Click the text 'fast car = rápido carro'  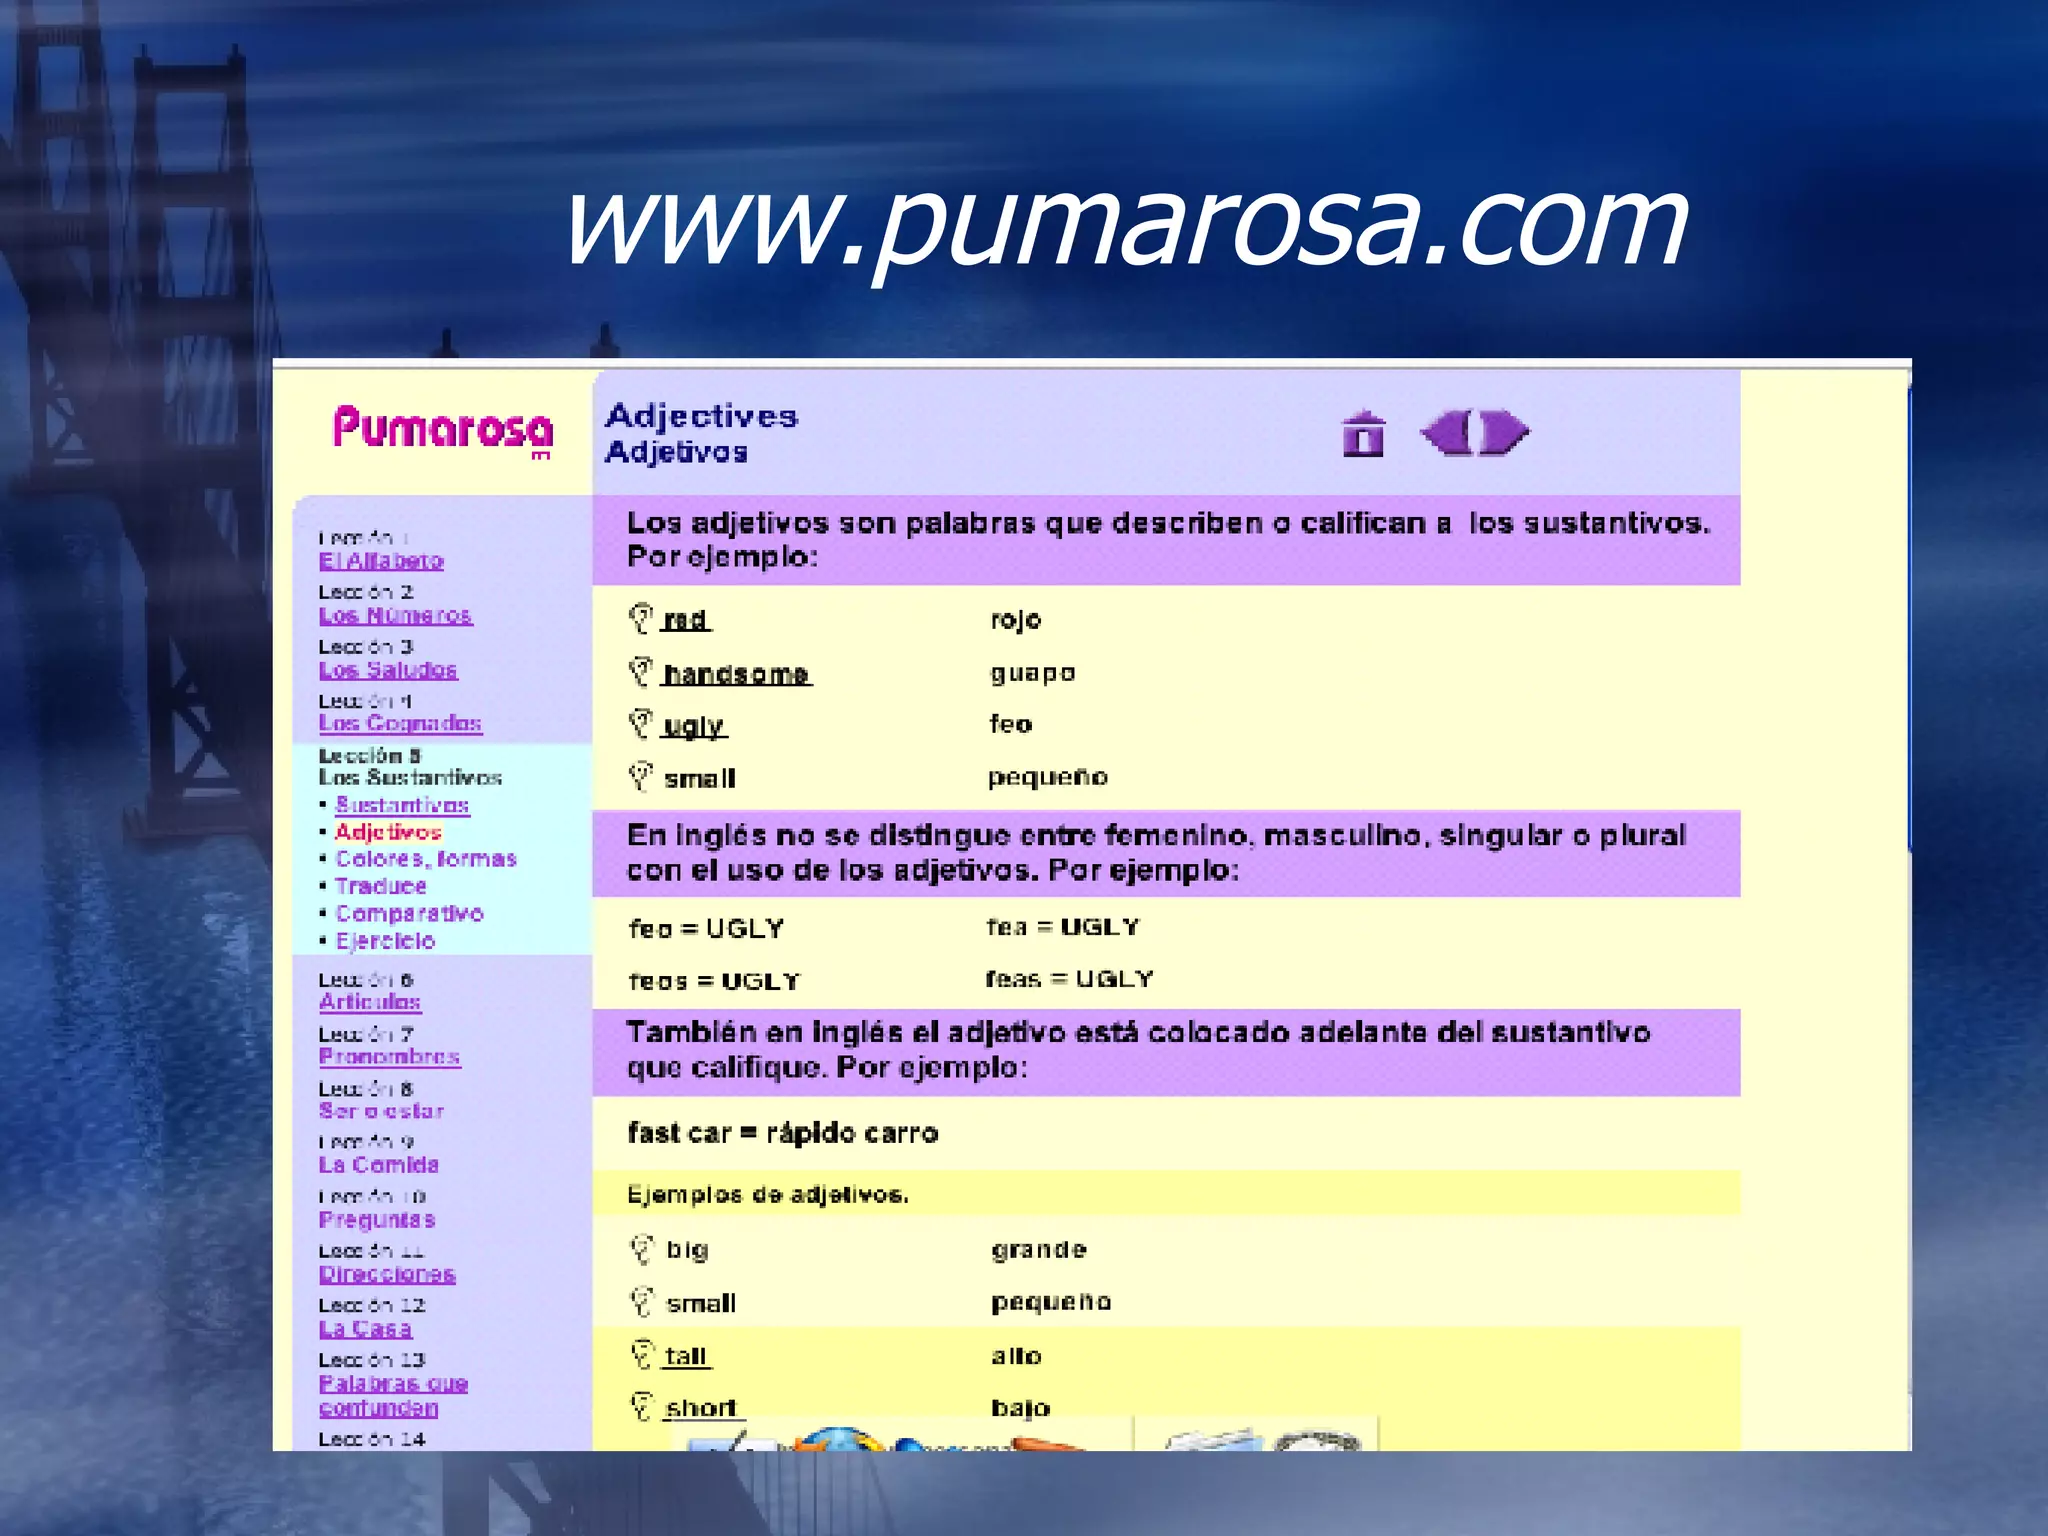pos(783,1133)
